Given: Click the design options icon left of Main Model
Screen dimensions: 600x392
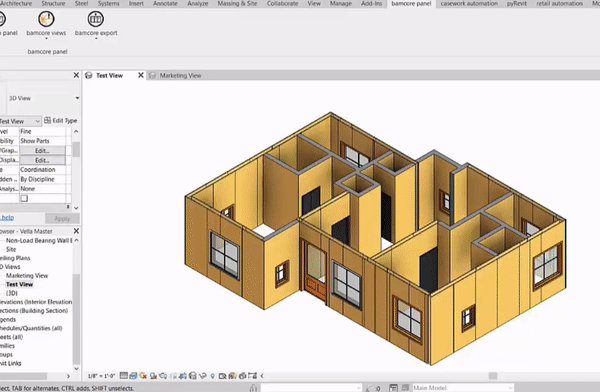Looking at the screenshot, I should [393, 388].
